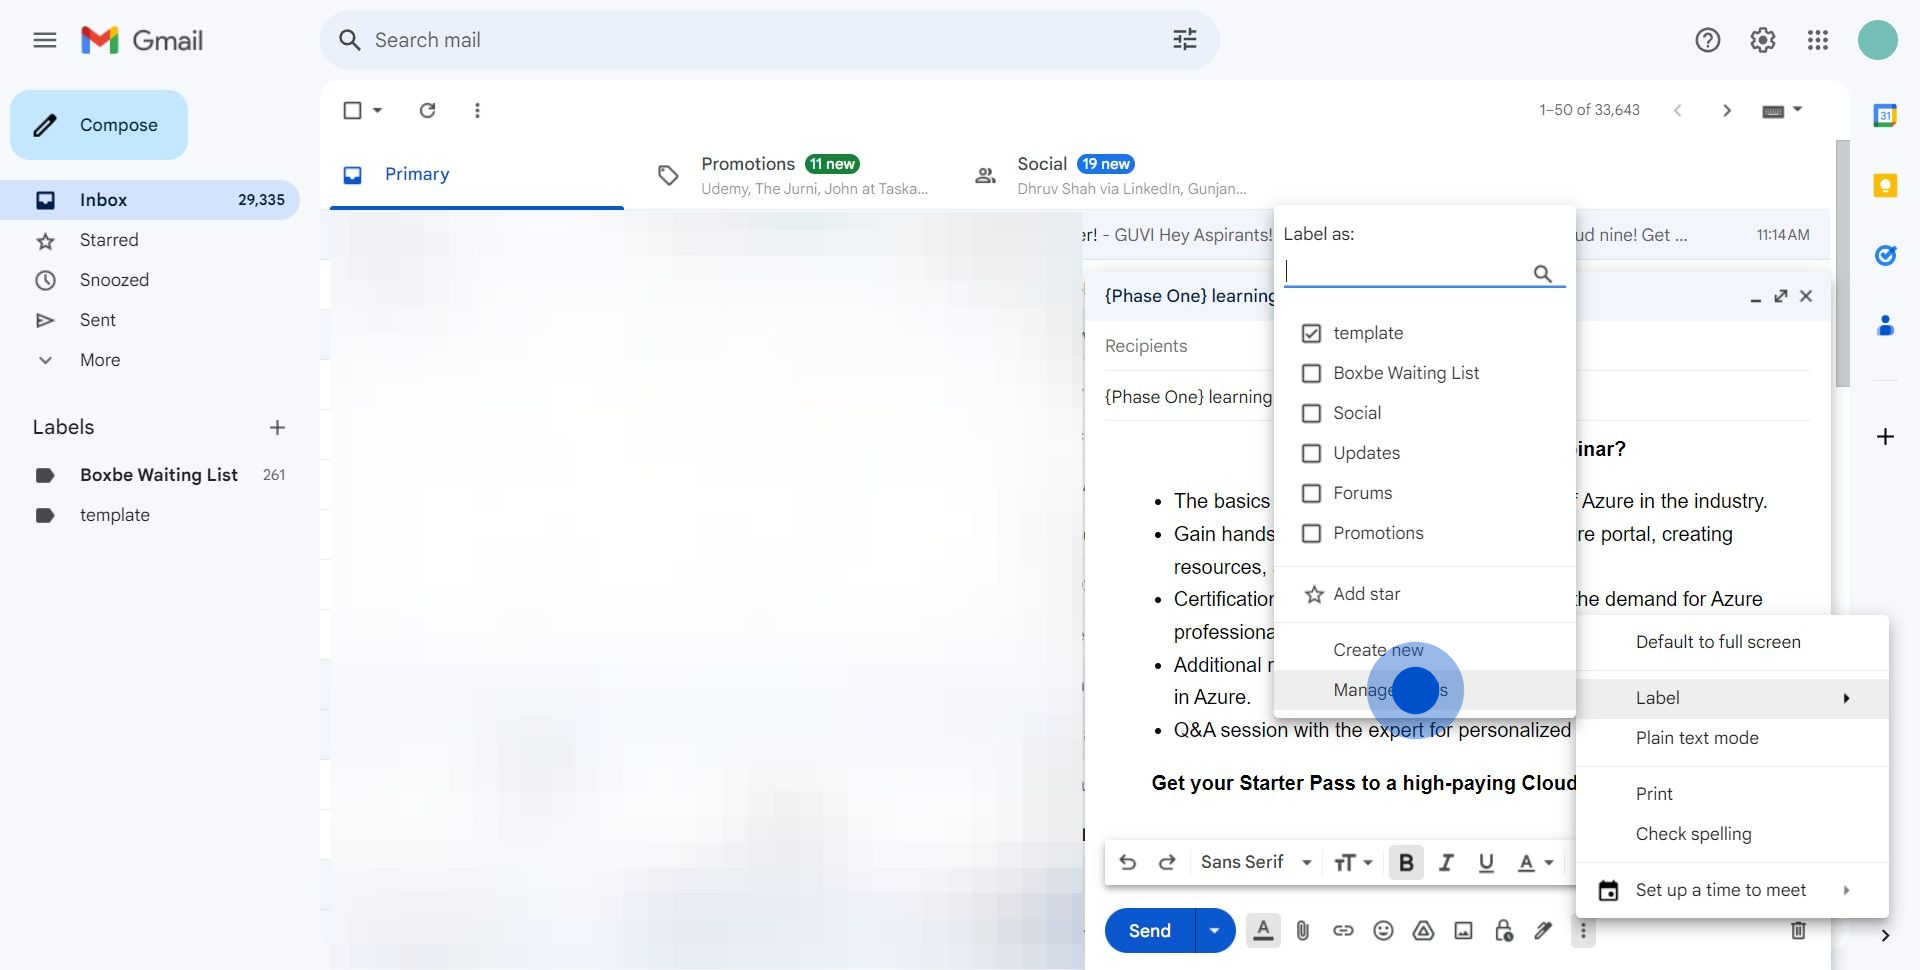Image resolution: width=1920 pixels, height=970 pixels.
Task: Open the main menu hamburger icon
Action: point(45,40)
